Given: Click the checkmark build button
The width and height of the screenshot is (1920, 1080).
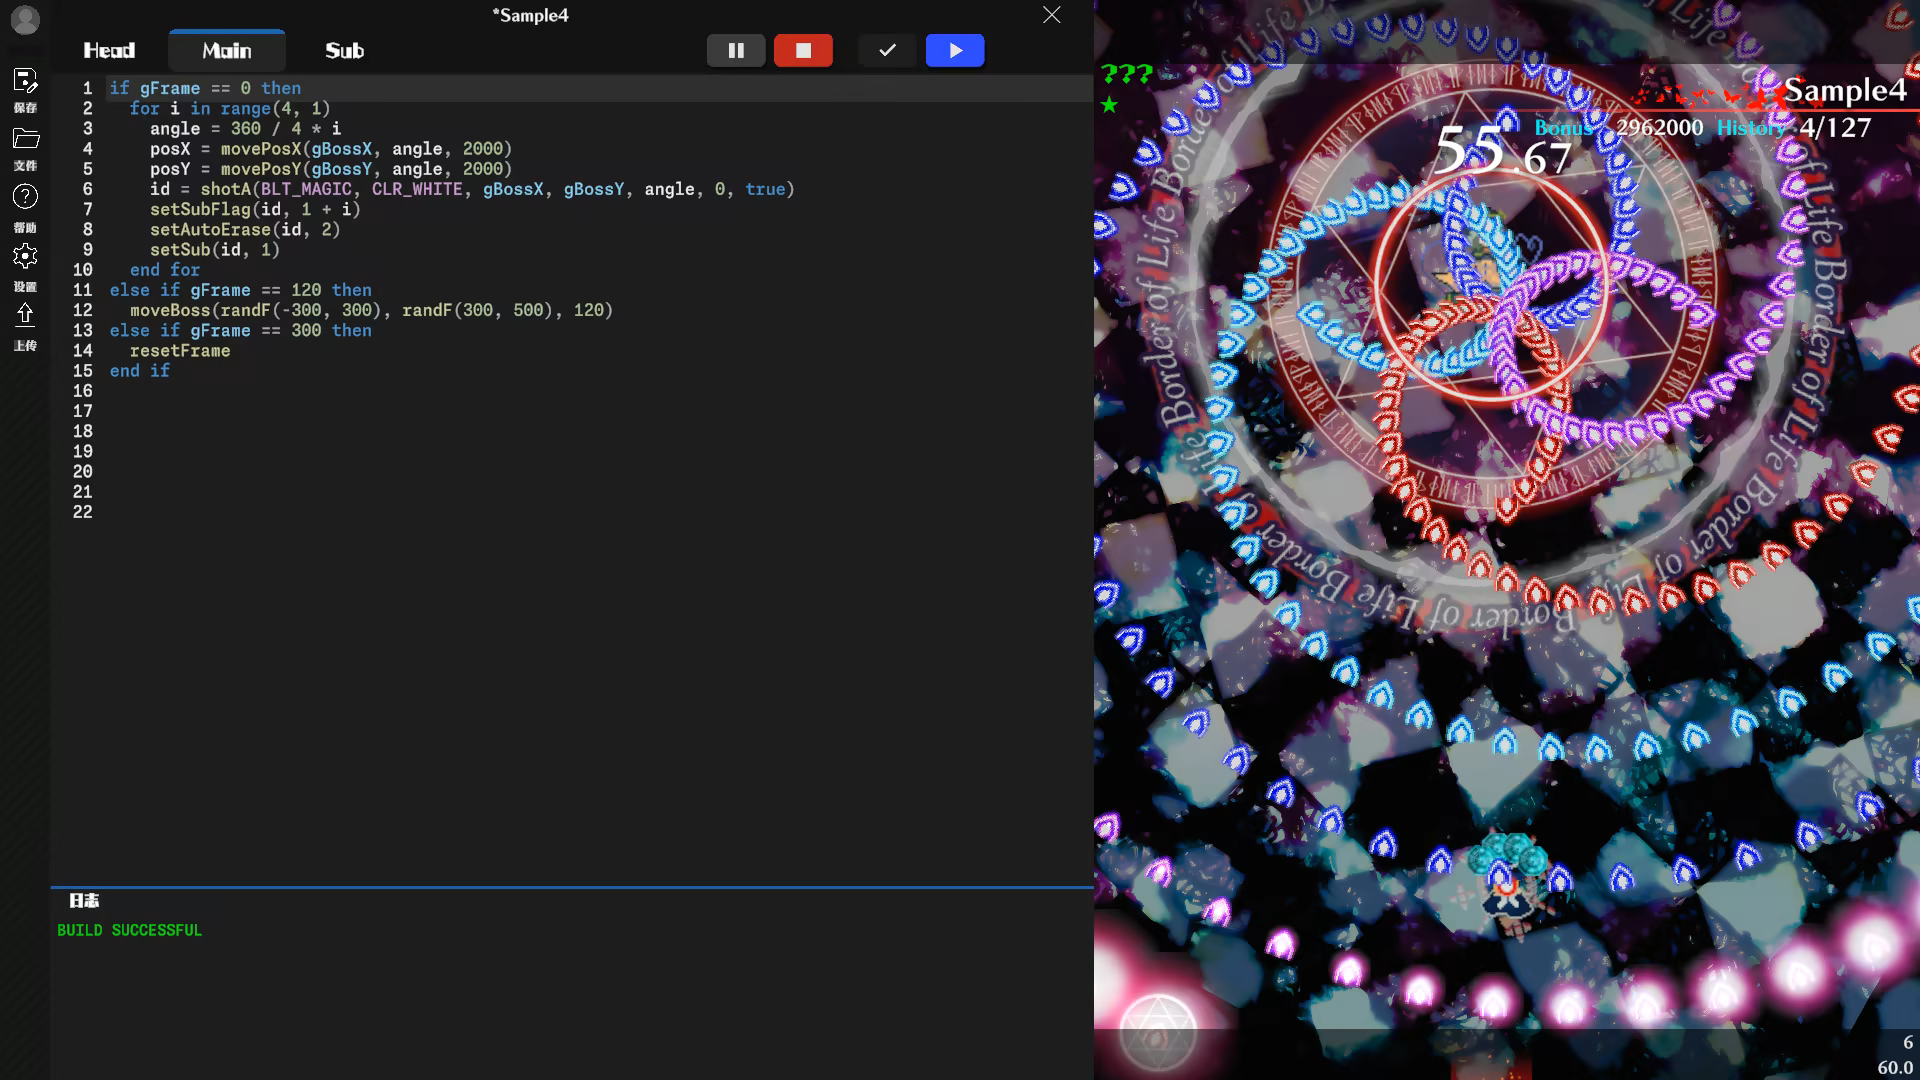Looking at the screenshot, I should click(x=887, y=50).
